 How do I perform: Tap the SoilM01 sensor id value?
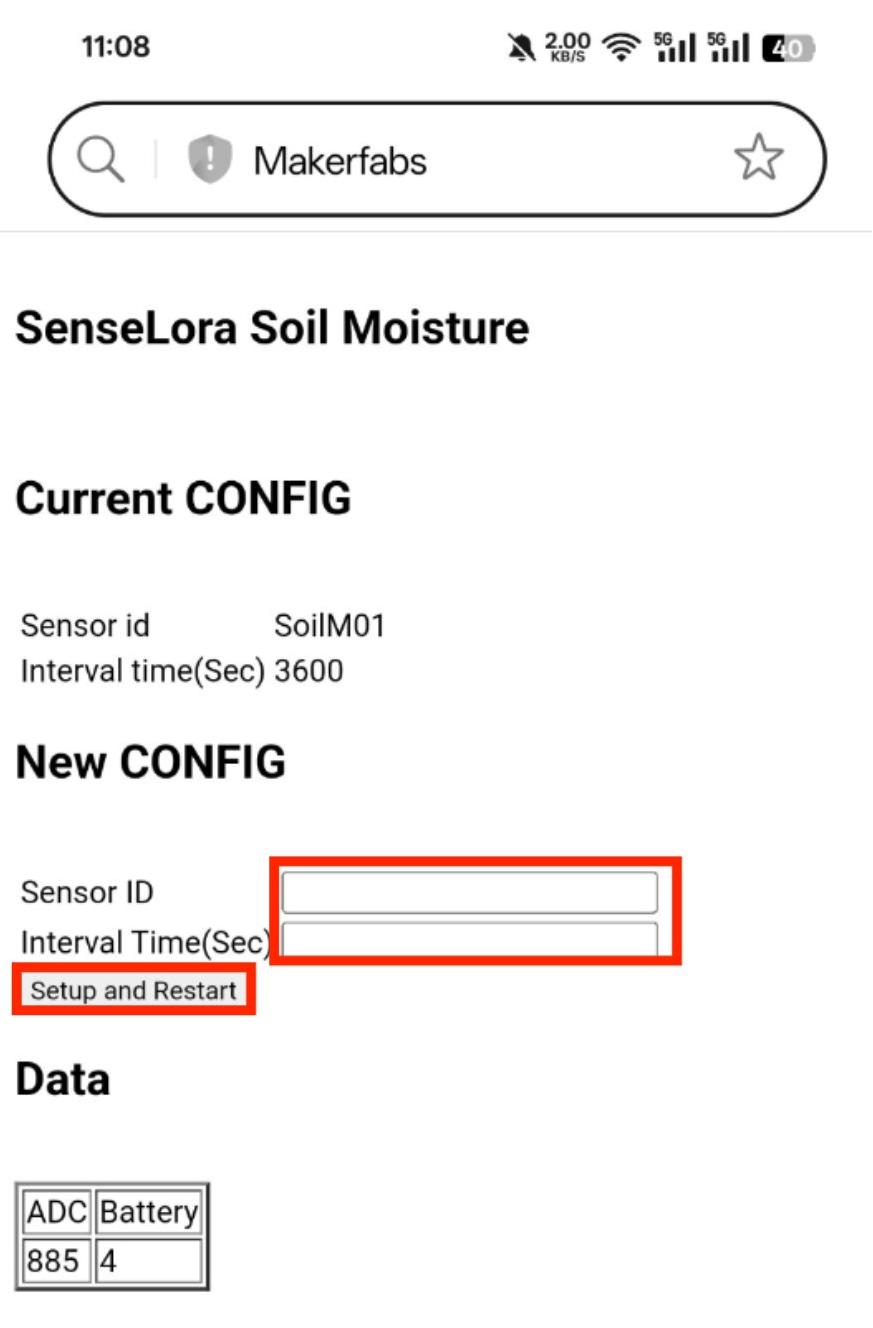[x=329, y=626]
